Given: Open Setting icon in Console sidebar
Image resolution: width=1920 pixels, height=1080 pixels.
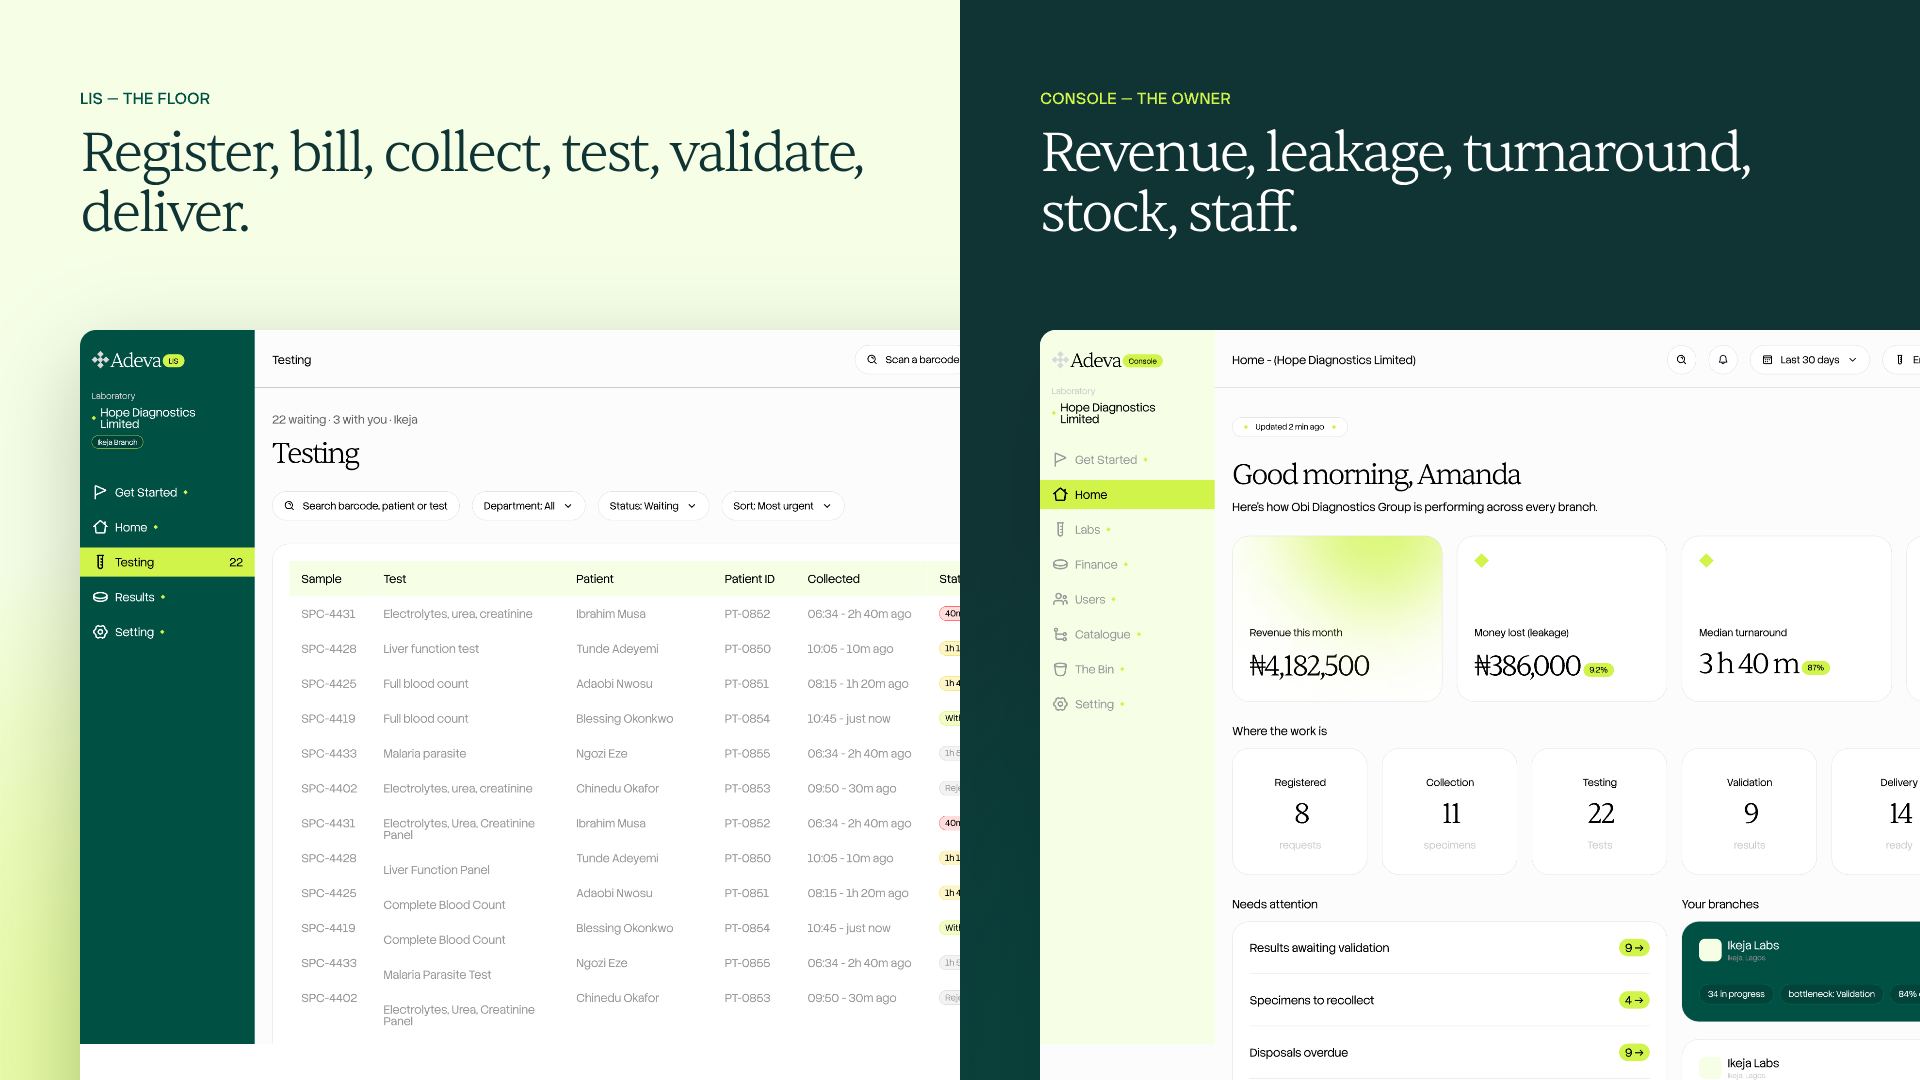Looking at the screenshot, I should point(1060,704).
